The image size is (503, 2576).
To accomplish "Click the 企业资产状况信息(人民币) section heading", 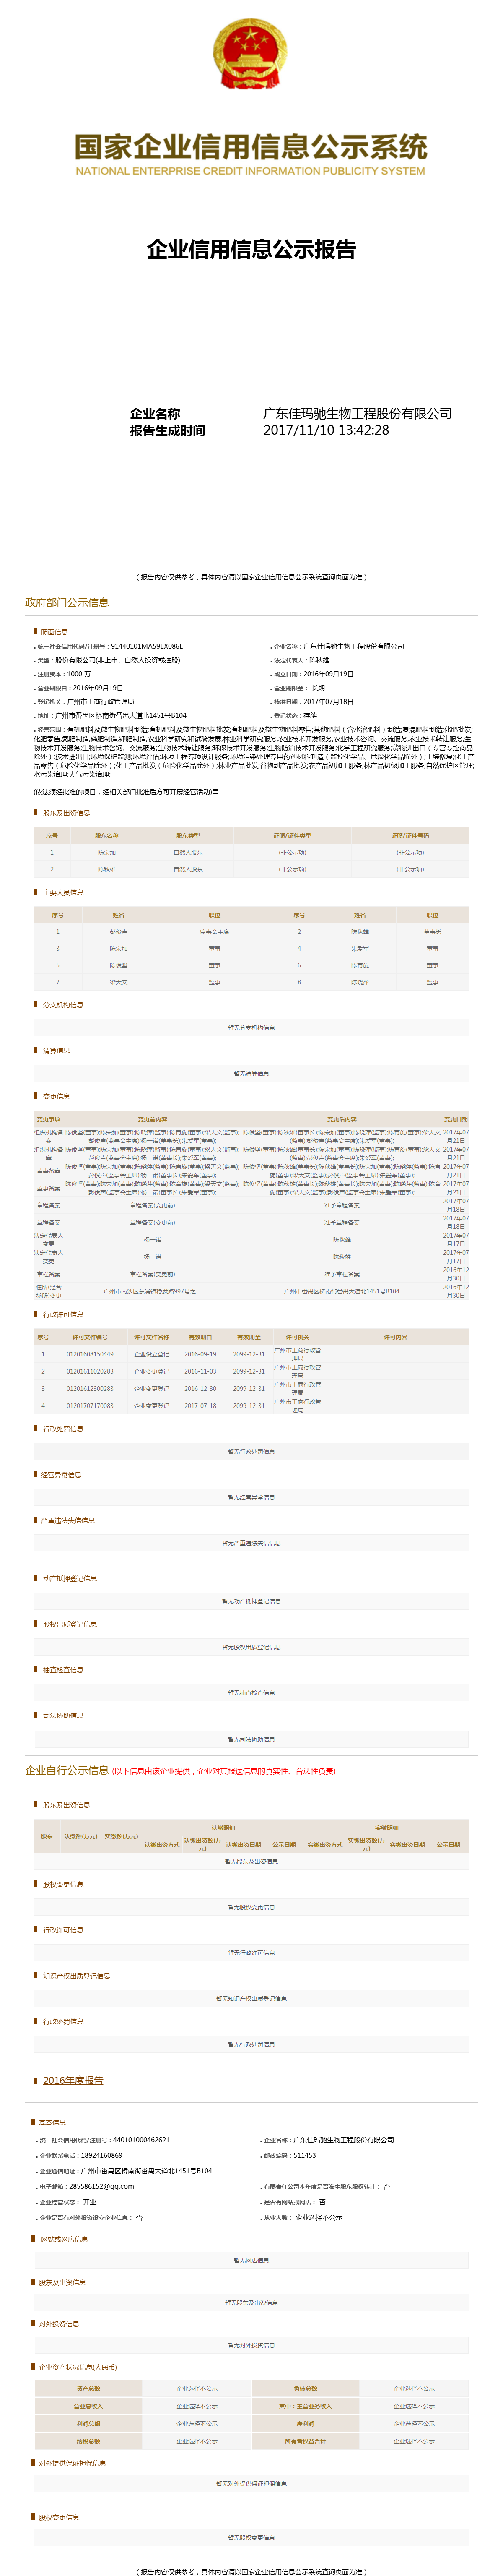I will 78,2367.
